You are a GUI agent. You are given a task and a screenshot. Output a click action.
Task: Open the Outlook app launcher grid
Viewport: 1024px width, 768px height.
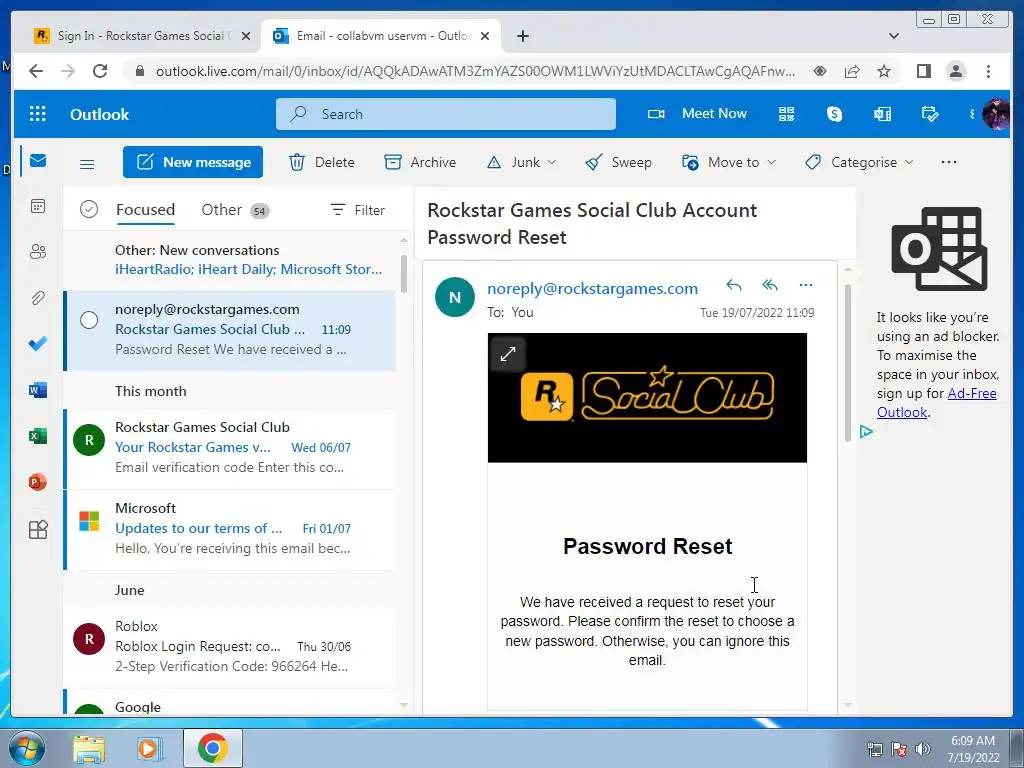[38, 114]
